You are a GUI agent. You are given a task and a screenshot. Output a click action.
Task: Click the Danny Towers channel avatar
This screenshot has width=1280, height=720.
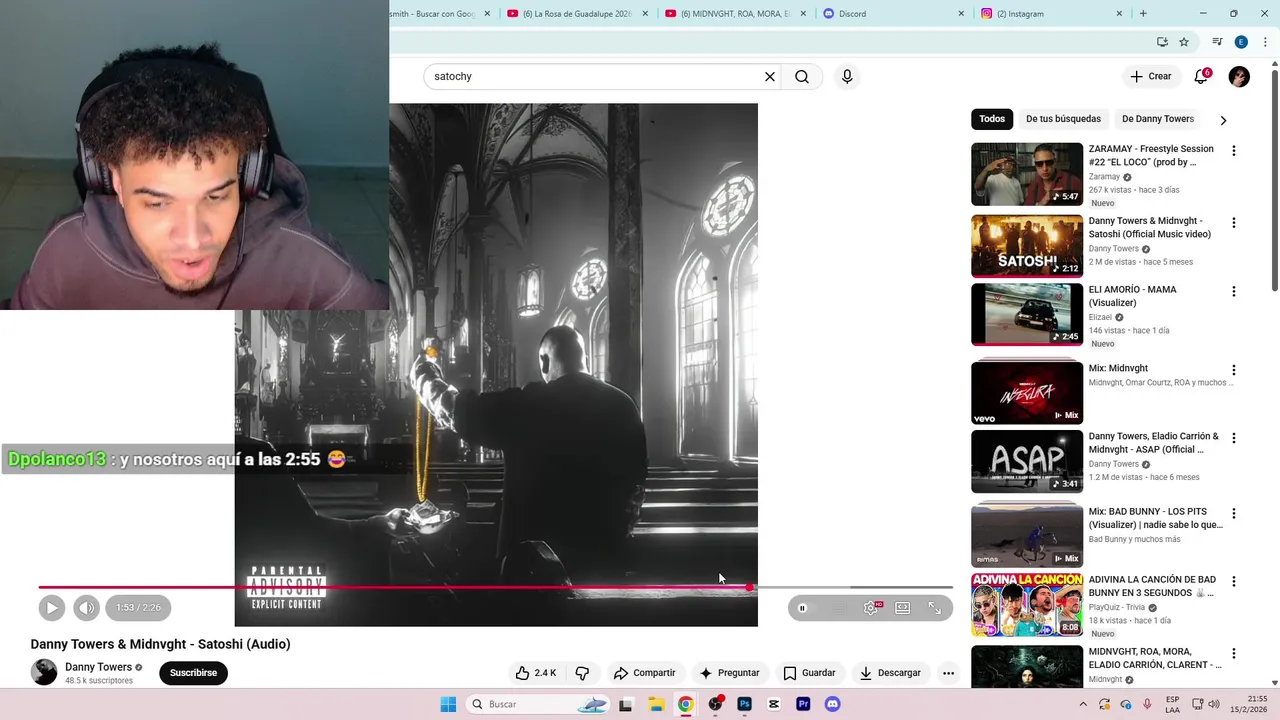[x=44, y=672]
